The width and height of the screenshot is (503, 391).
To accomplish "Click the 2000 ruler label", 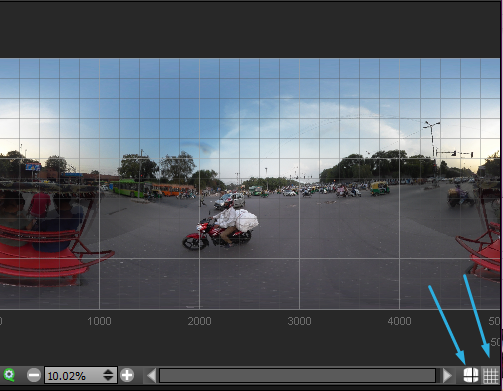I will (x=199, y=321).
